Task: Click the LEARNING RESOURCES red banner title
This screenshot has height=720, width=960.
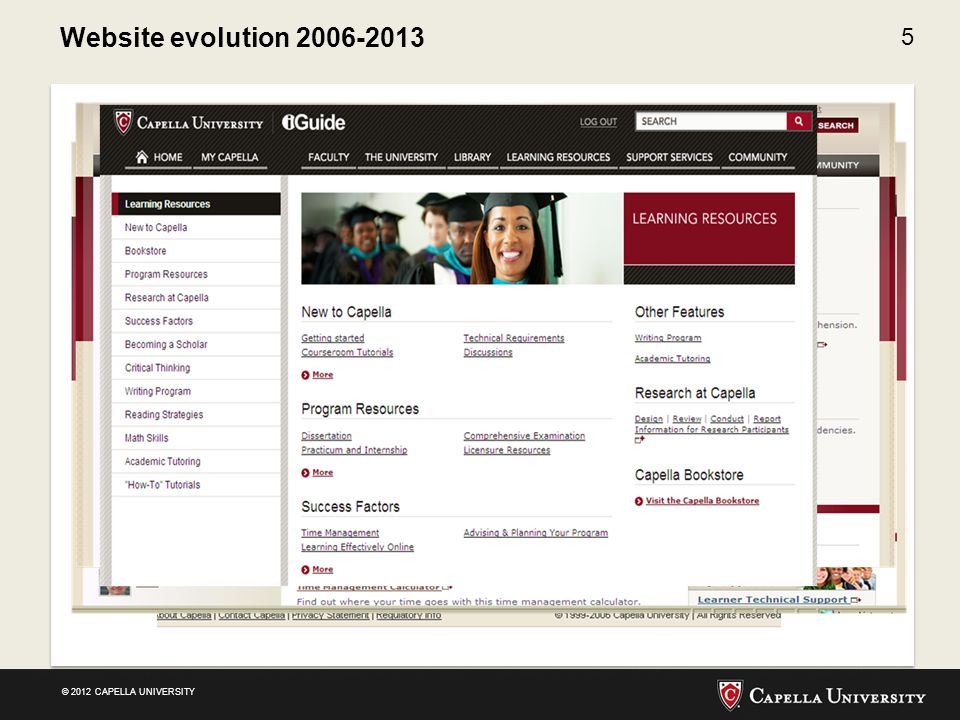Action: (705, 219)
